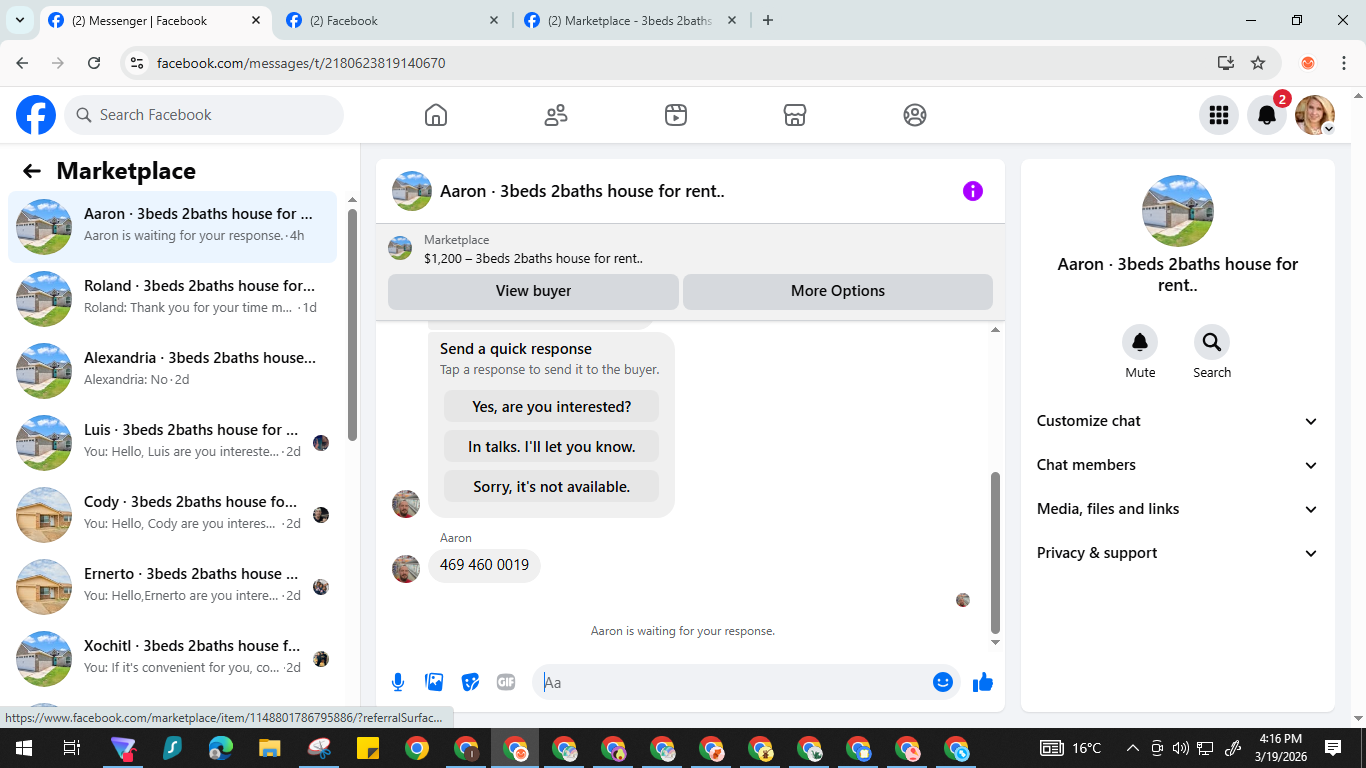The image size is (1366, 768).
Task: Click the listing thumbnail in right panel
Action: 1178,211
